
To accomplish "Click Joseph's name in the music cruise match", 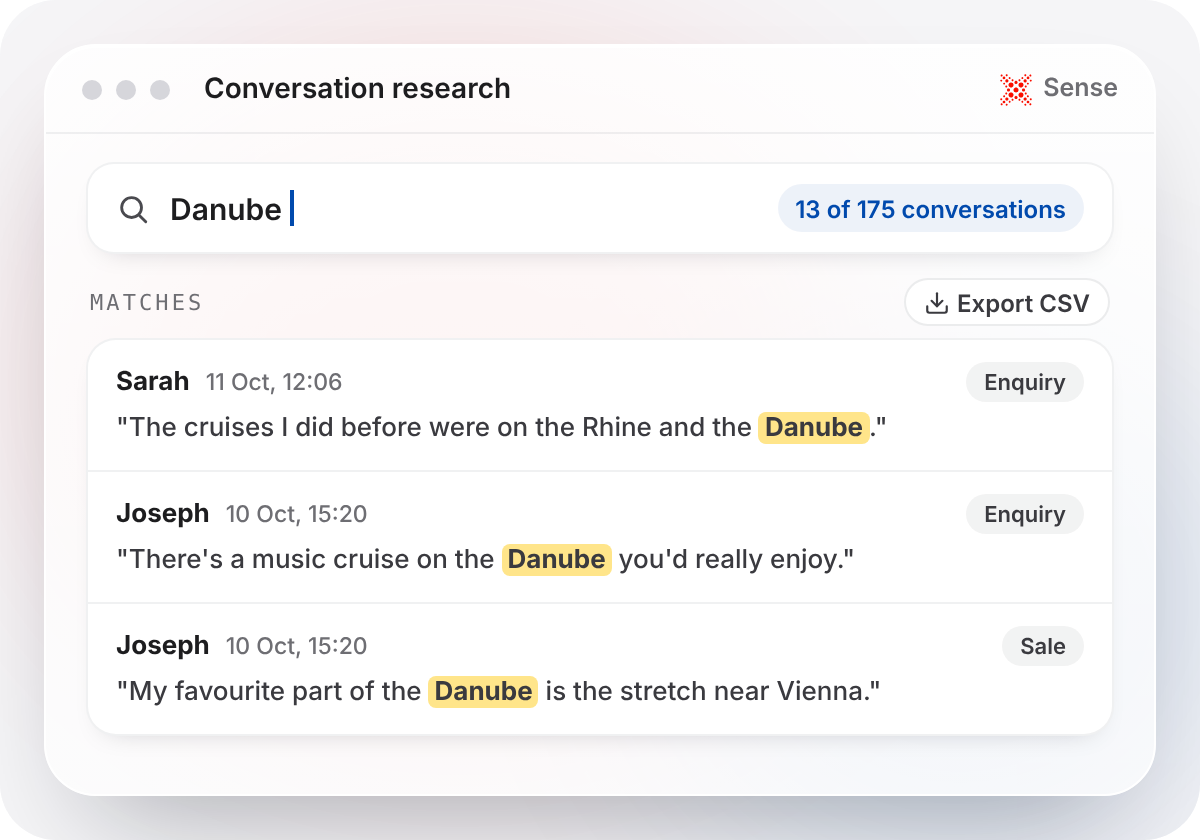I will (162, 513).
